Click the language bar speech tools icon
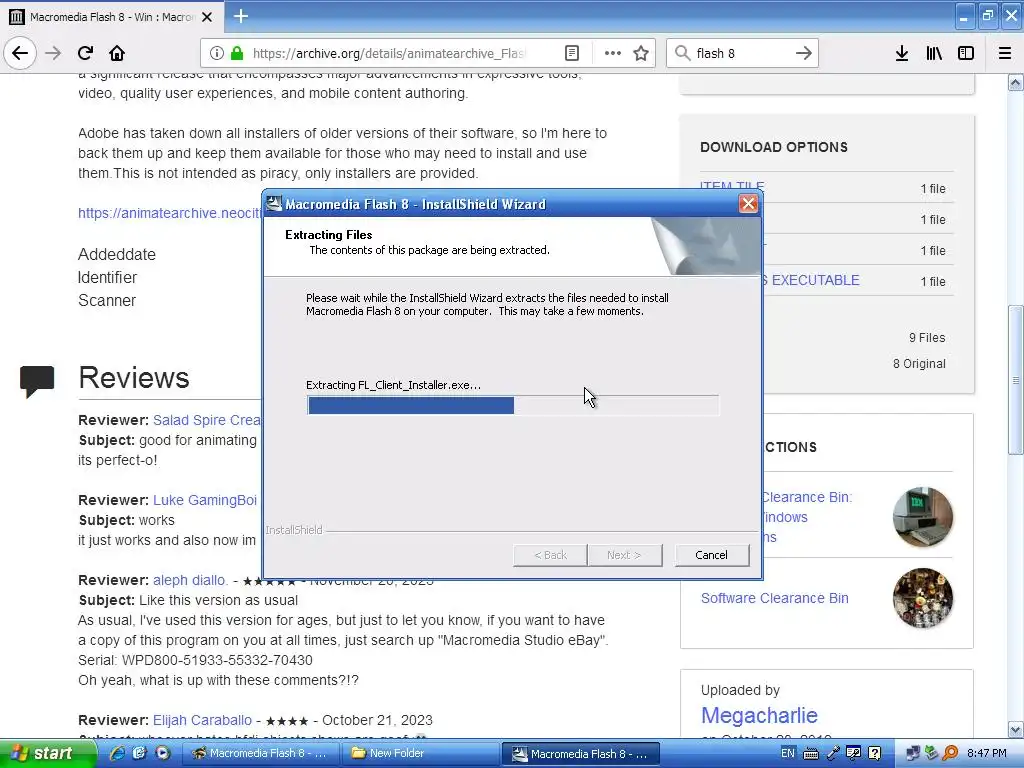Viewport: 1024px width, 768px height. [854, 754]
